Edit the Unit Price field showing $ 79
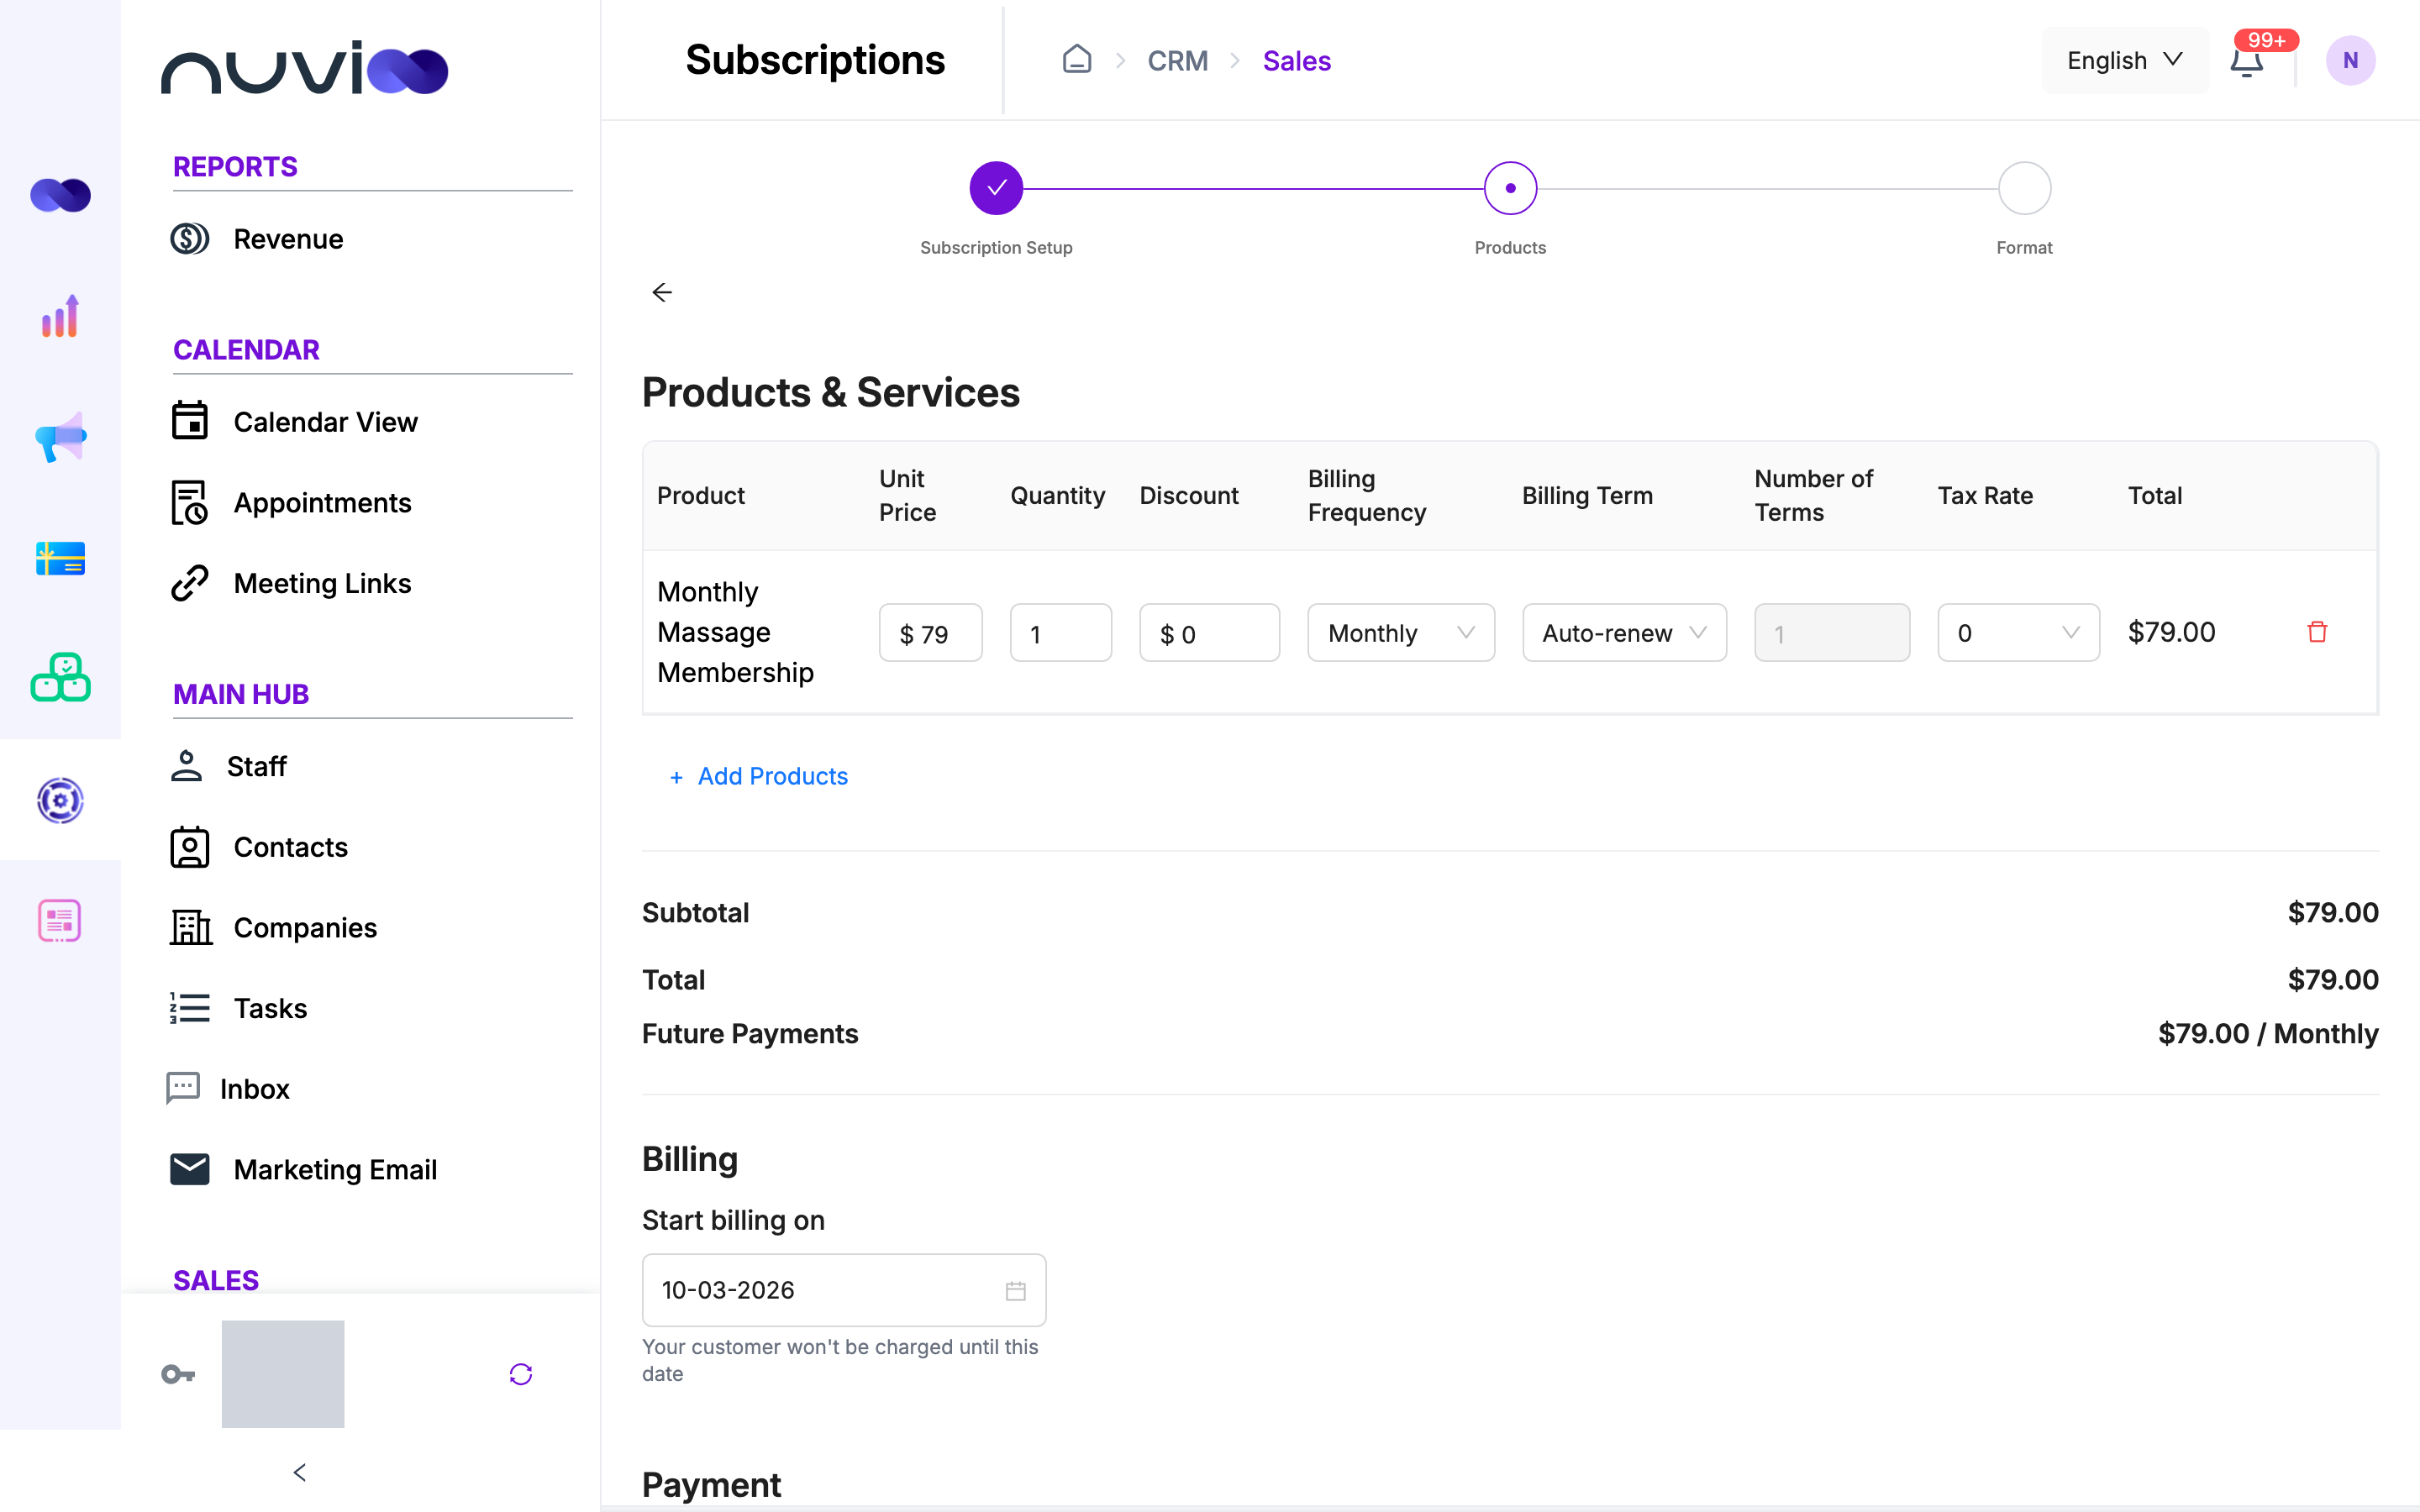This screenshot has width=2420, height=1512. click(930, 633)
